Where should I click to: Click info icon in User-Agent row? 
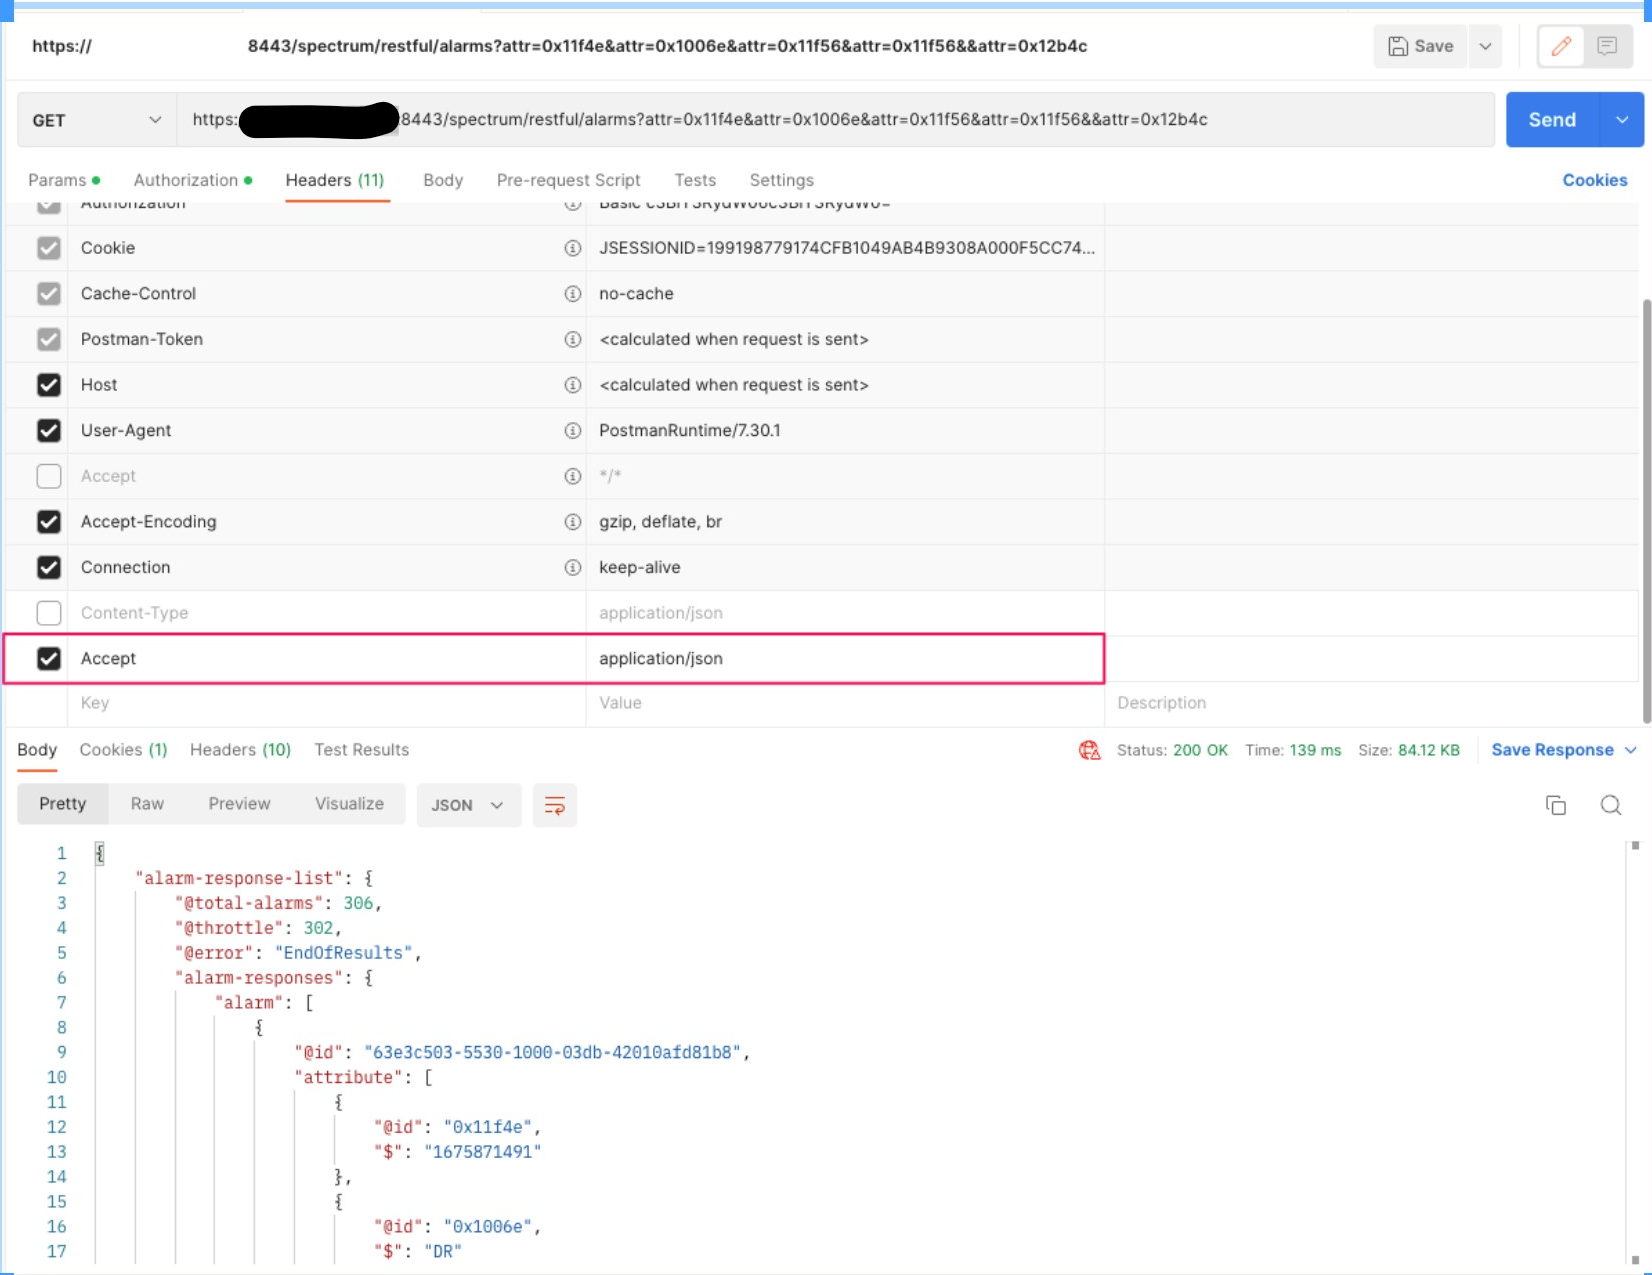click(x=573, y=431)
